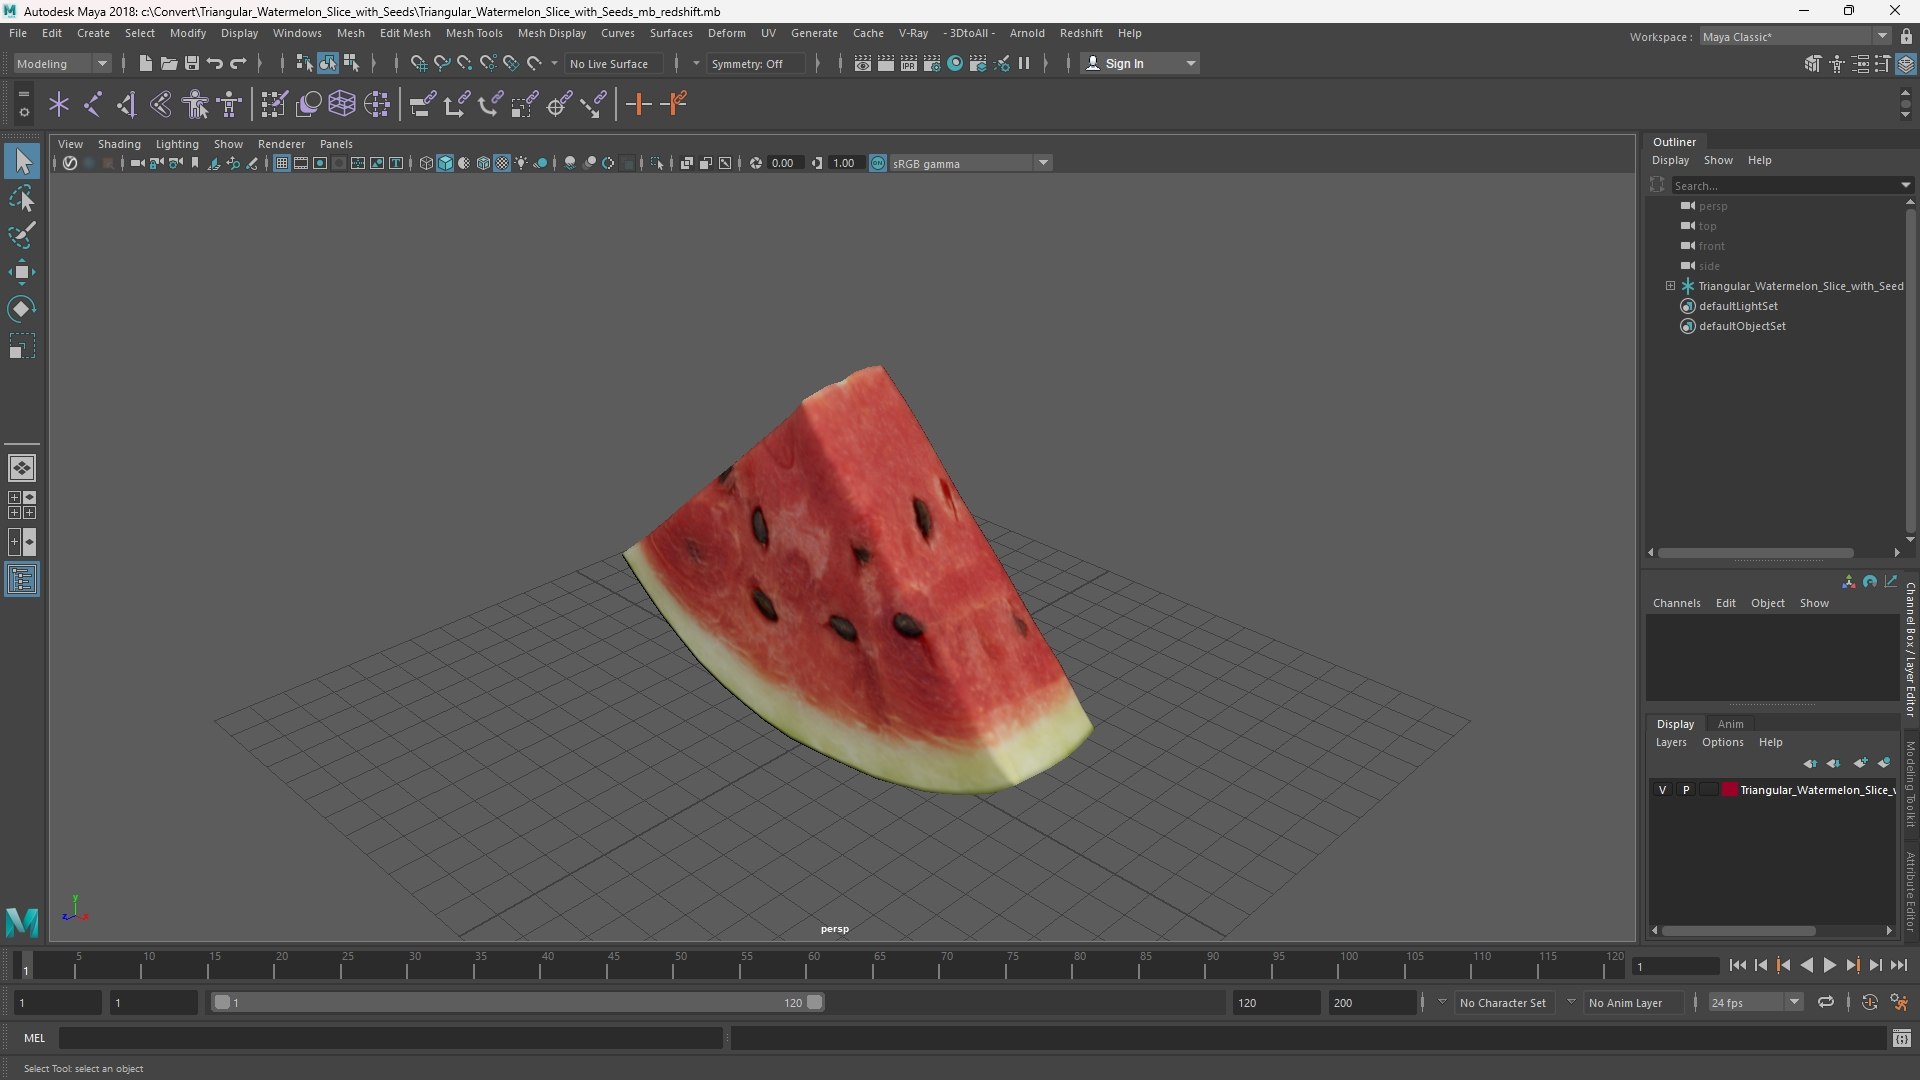
Task: Toggle layer visibility V box
Action: [1663, 790]
